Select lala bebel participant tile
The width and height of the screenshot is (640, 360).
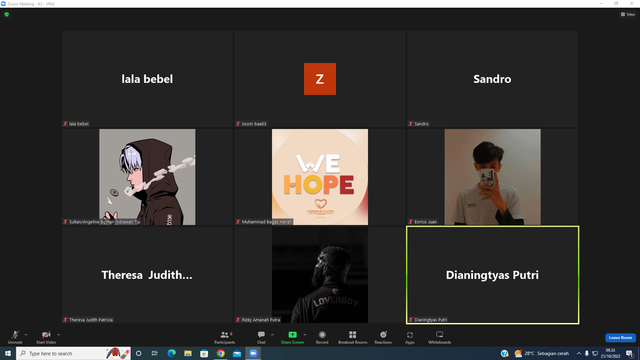147,79
